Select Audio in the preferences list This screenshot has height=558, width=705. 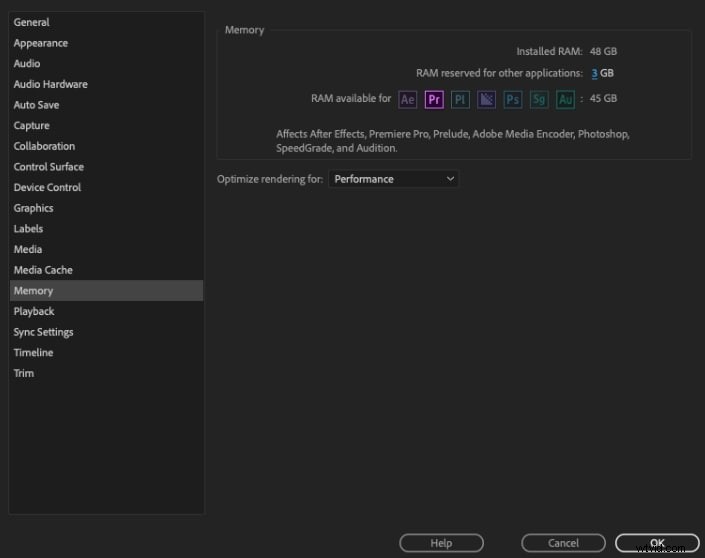point(106,63)
